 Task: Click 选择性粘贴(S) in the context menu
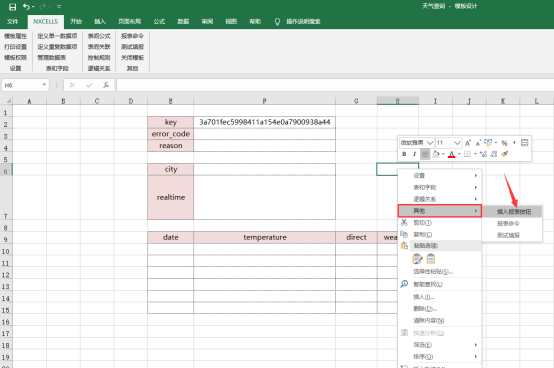click(440, 272)
